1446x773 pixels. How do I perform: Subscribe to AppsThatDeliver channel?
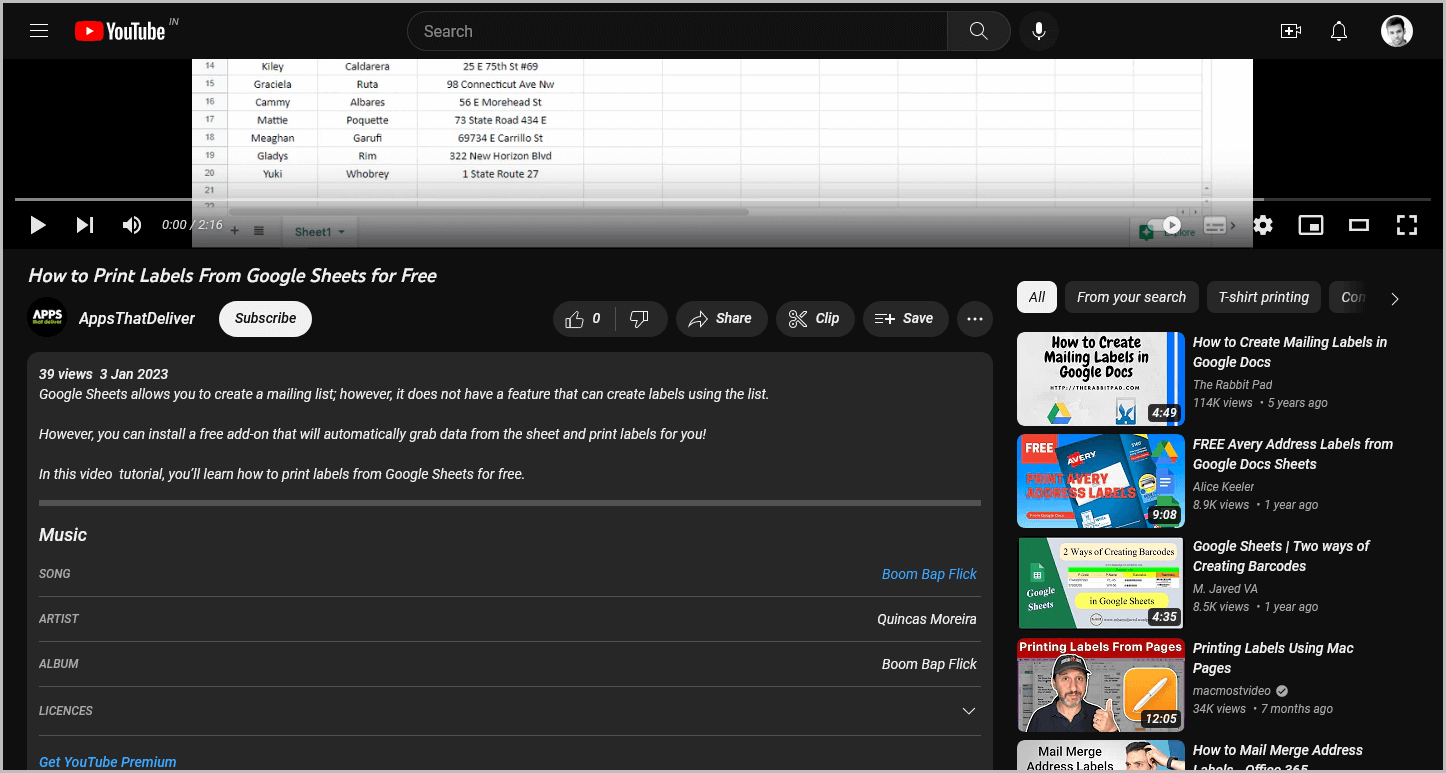click(x=265, y=319)
